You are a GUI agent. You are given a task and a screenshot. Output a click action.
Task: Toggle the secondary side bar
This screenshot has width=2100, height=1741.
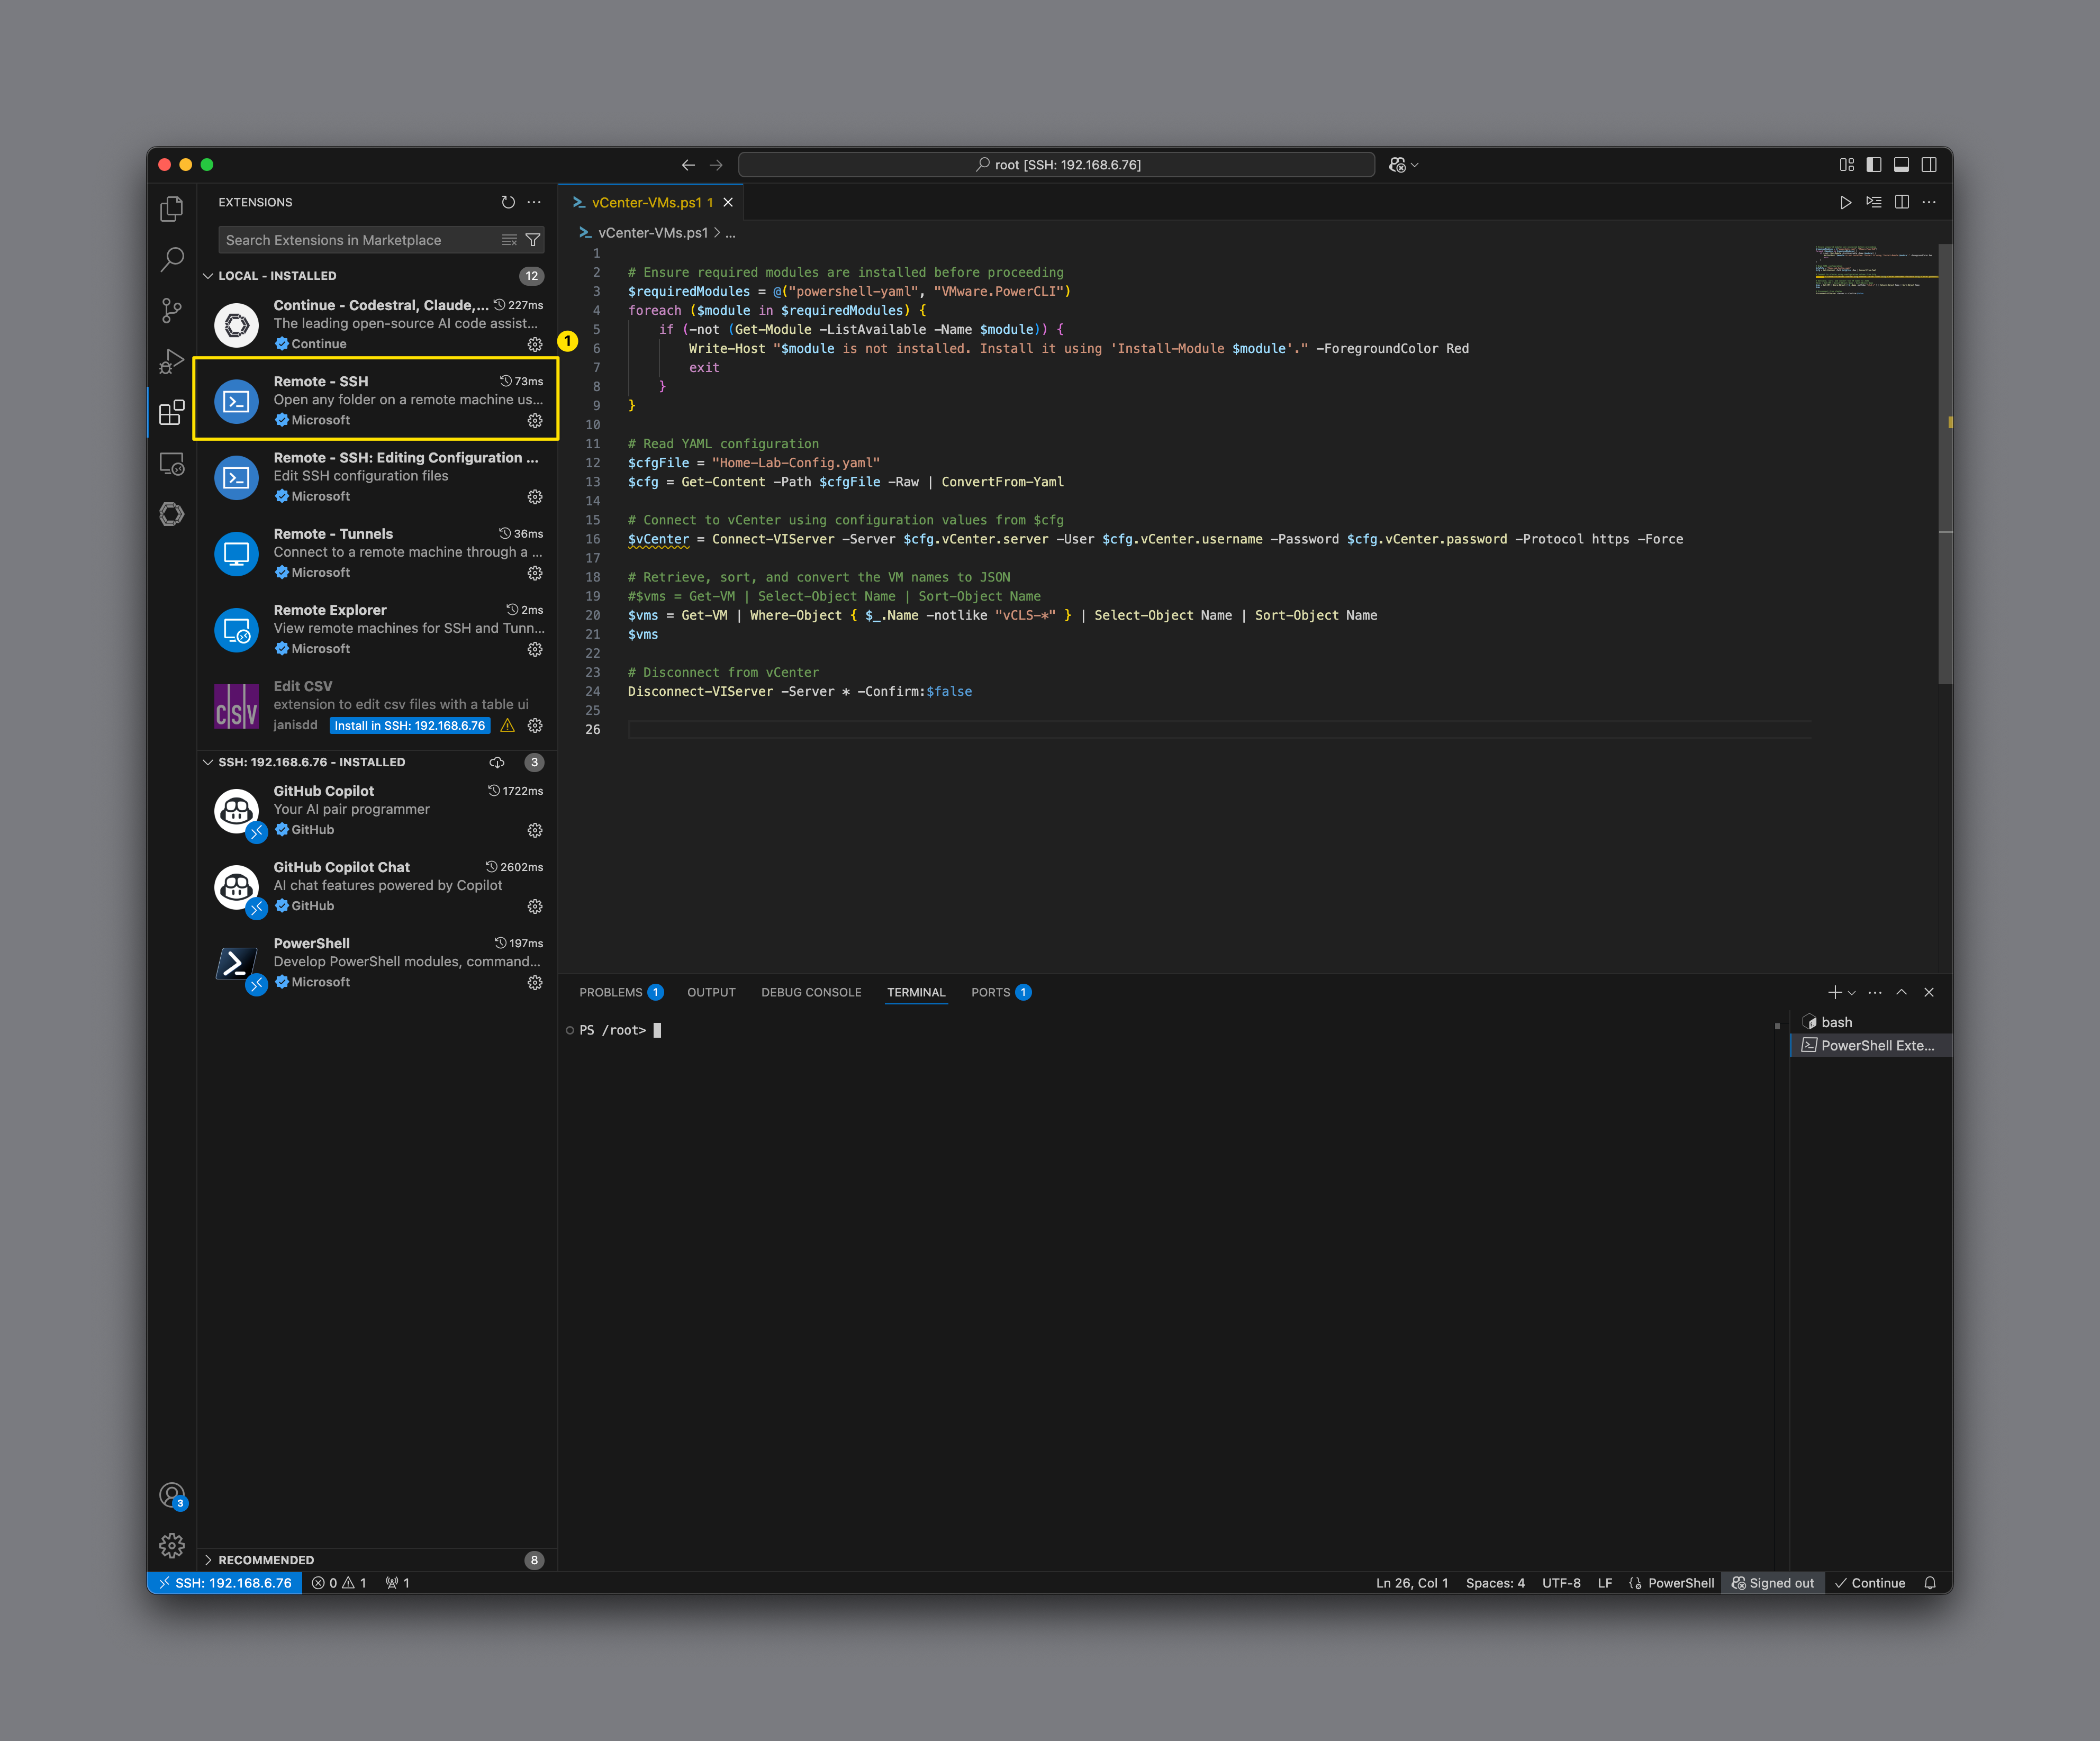(1929, 165)
